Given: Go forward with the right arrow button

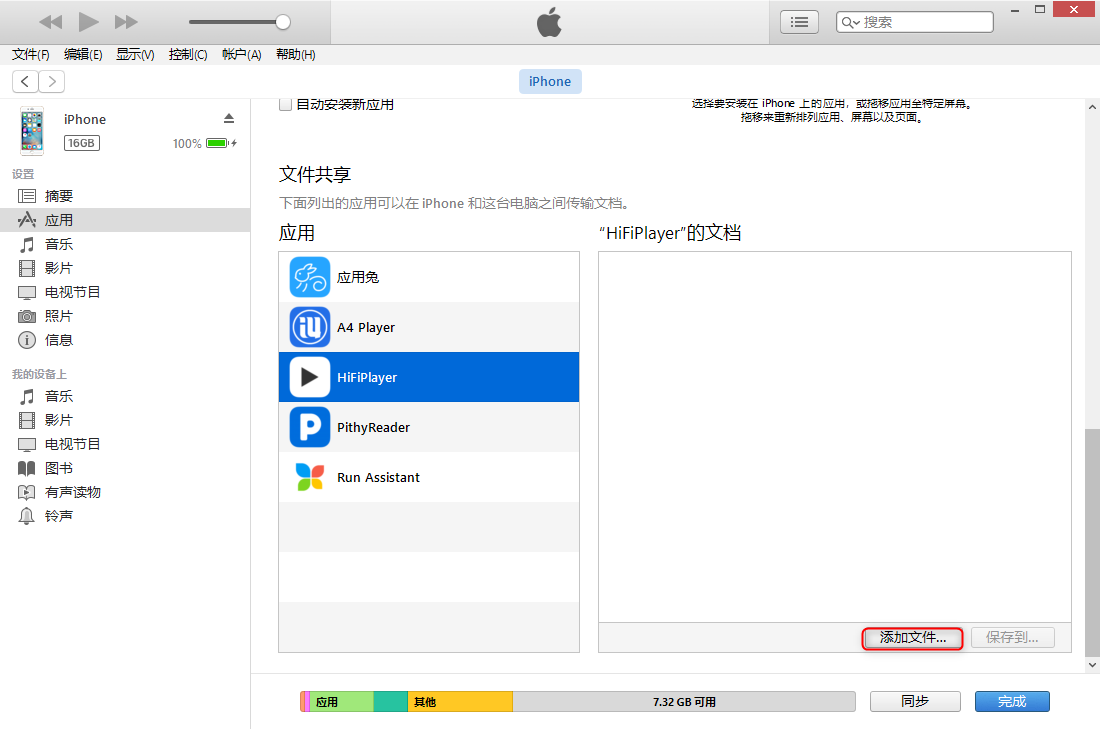Looking at the screenshot, I should (52, 81).
